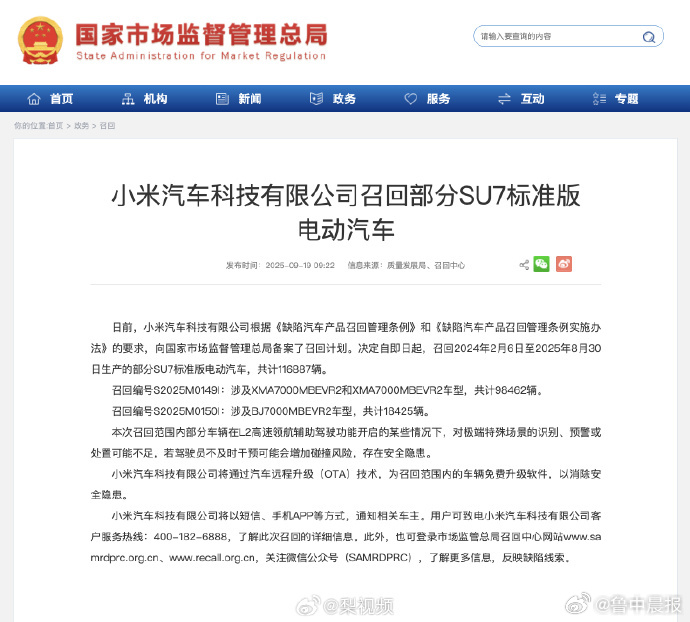Click the share icon
Viewport: 690px width, 622px height.
(524, 265)
